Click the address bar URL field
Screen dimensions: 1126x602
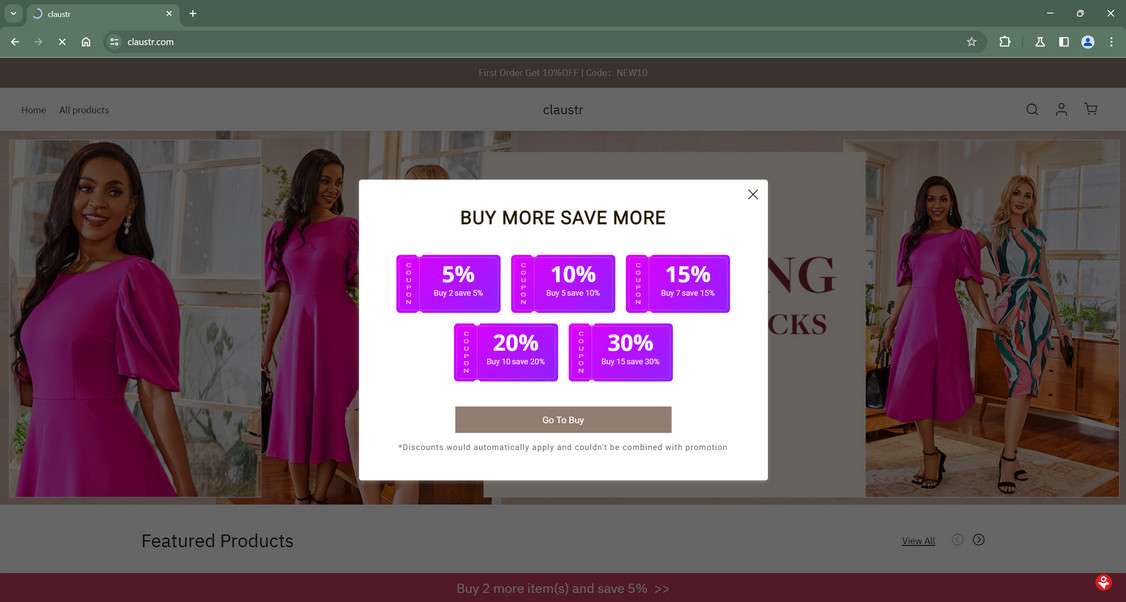[x=500, y=42]
